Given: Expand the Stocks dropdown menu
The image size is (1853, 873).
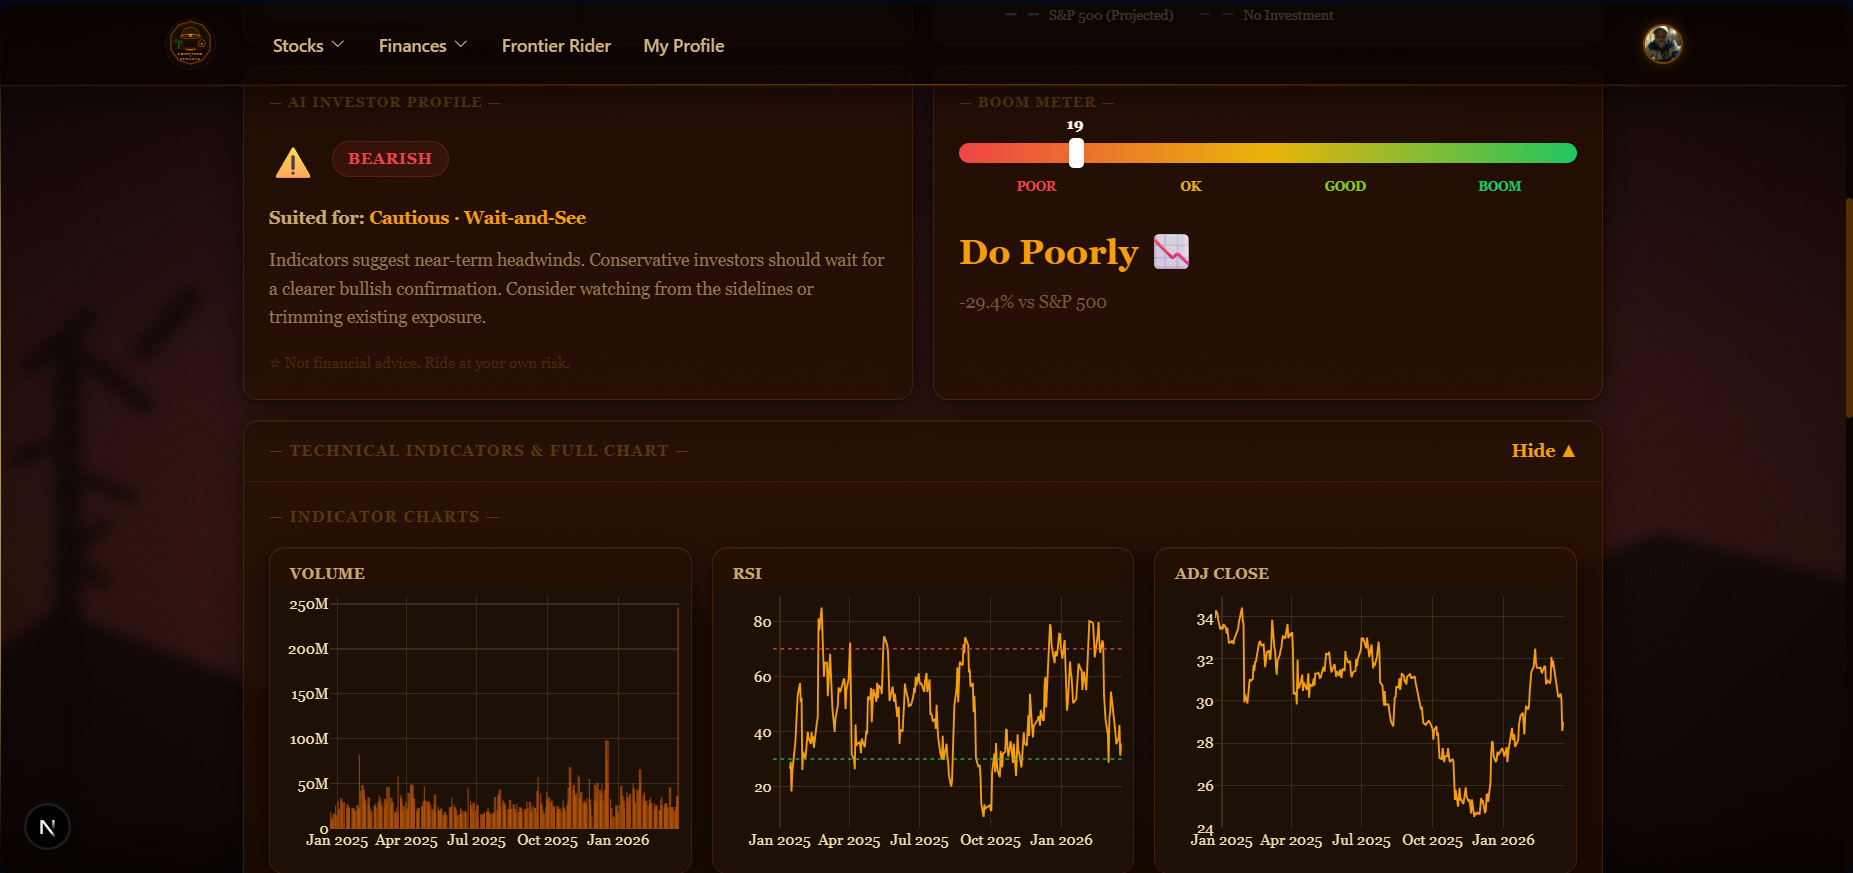Looking at the screenshot, I should (308, 46).
